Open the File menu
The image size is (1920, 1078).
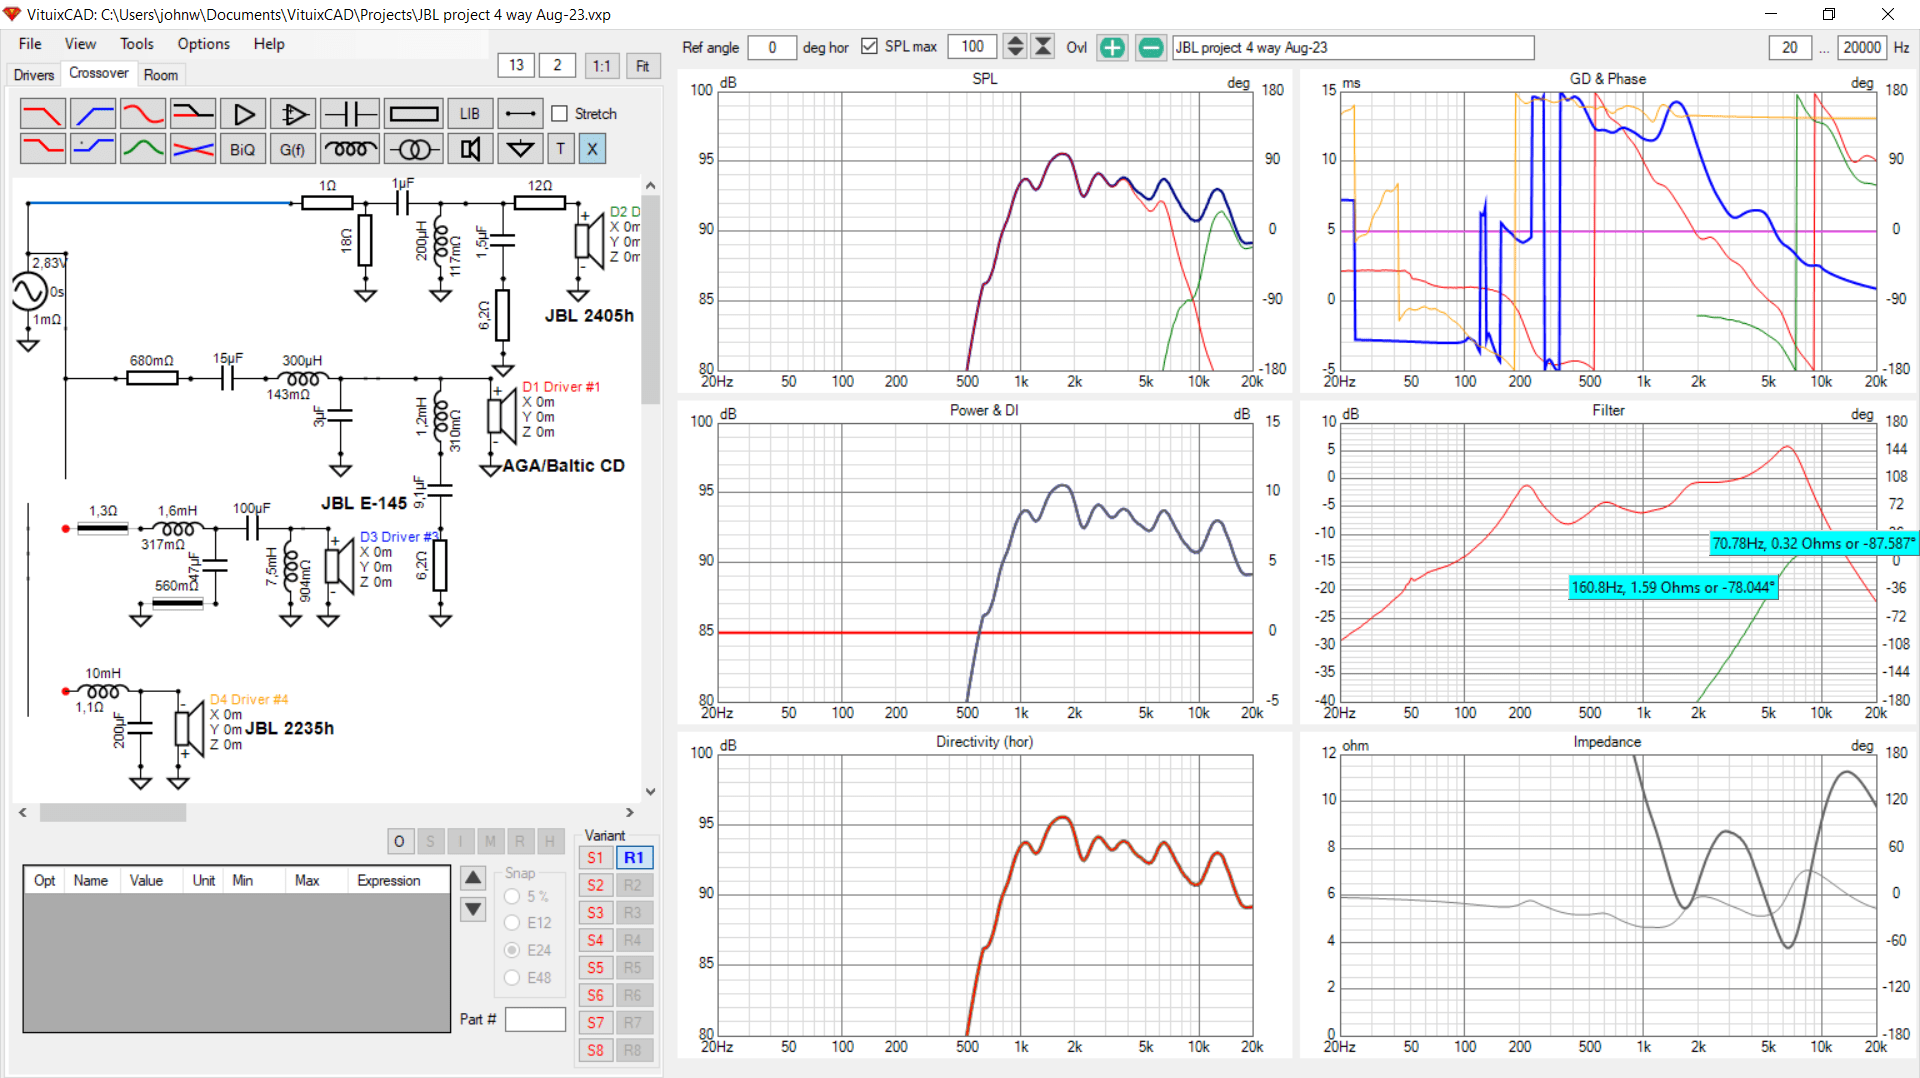30,44
